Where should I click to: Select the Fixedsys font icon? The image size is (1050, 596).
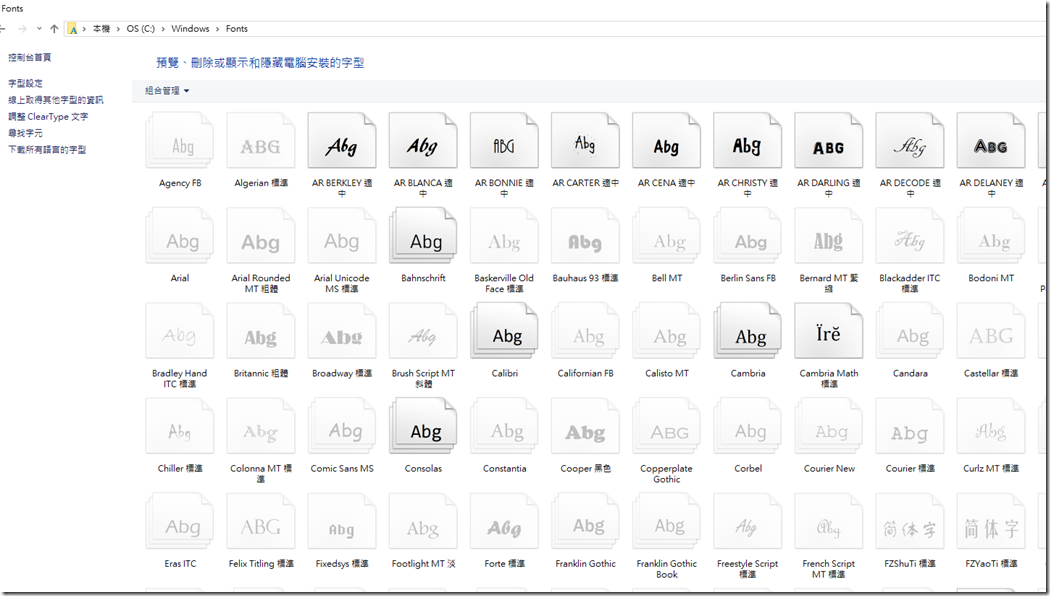coord(342,521)
